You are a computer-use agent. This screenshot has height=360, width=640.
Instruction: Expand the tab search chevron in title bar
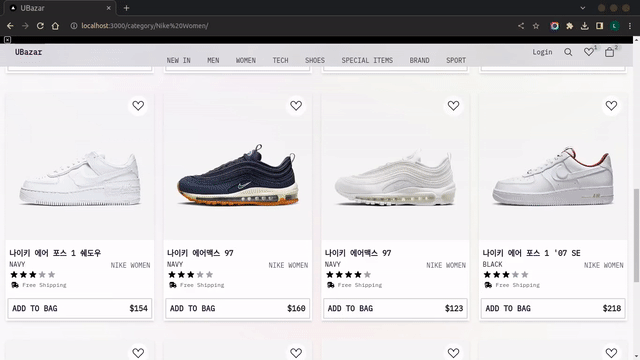583,8
